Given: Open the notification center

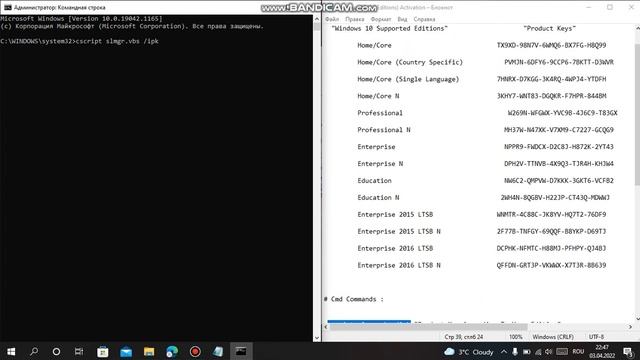Looking at the screenshot, I should [629, 352].
